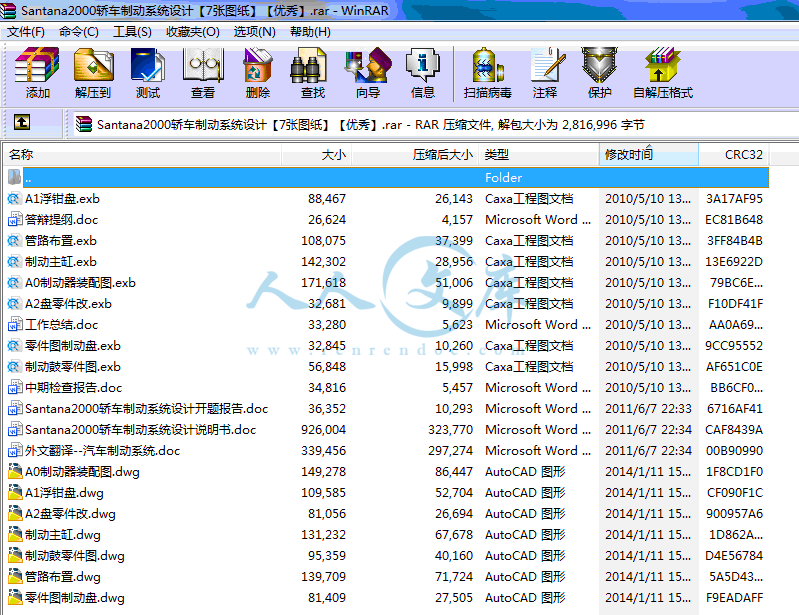Viewport: 799px width, 615px height.
Task: Sort by Packed Size (压缩后大小) header
Action: tap(415, 154)
